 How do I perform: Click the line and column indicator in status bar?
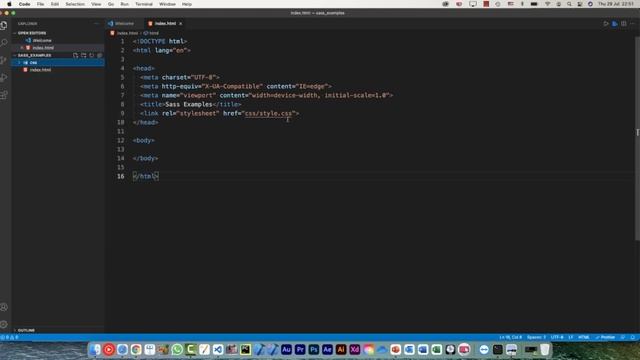point(510,337)
